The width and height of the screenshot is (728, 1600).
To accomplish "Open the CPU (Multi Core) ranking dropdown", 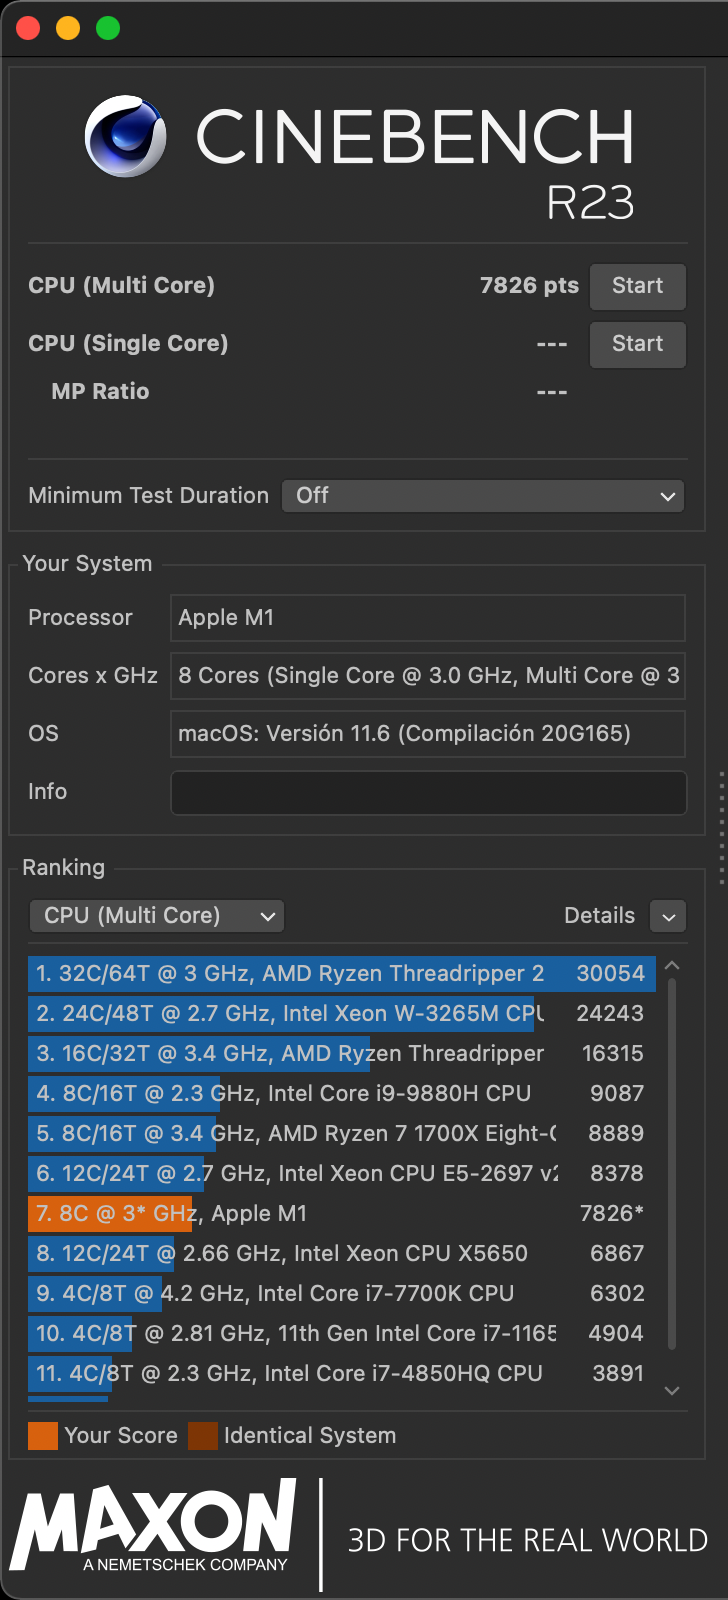I will coord(157,916).
